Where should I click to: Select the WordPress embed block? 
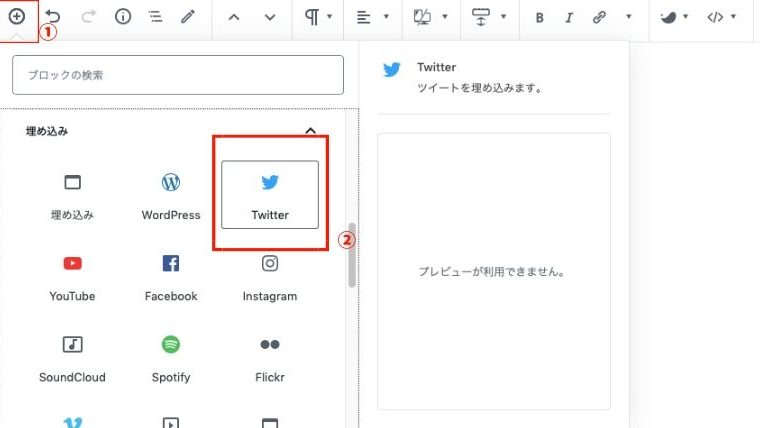[171, 195]
